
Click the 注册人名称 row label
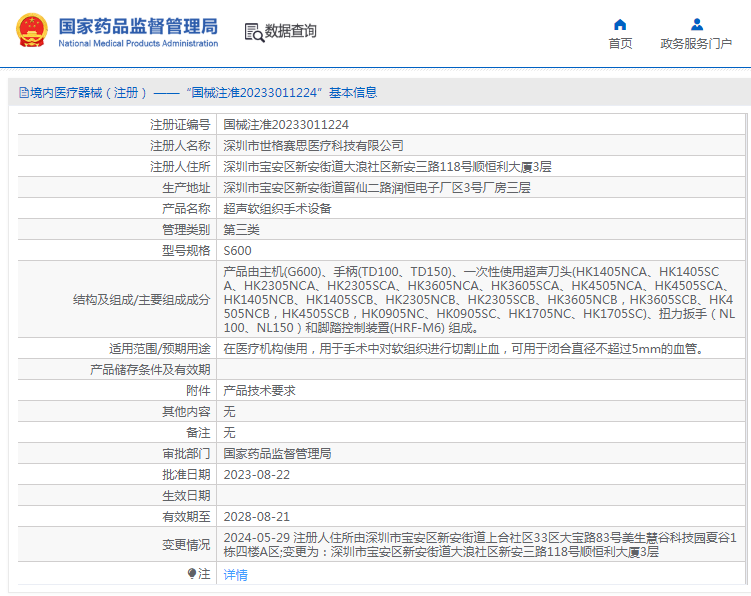coord(180,145)
